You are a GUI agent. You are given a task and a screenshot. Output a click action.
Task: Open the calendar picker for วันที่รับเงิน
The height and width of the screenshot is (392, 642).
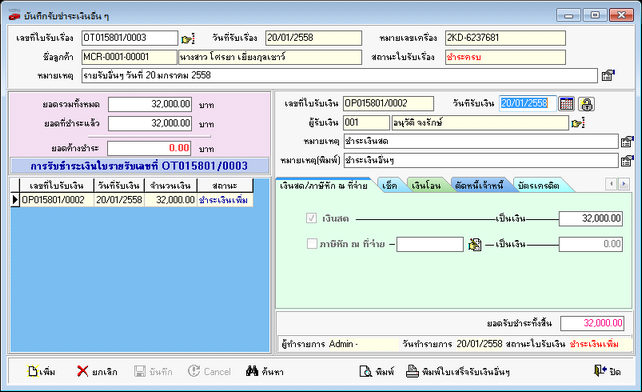pos(566,103)
